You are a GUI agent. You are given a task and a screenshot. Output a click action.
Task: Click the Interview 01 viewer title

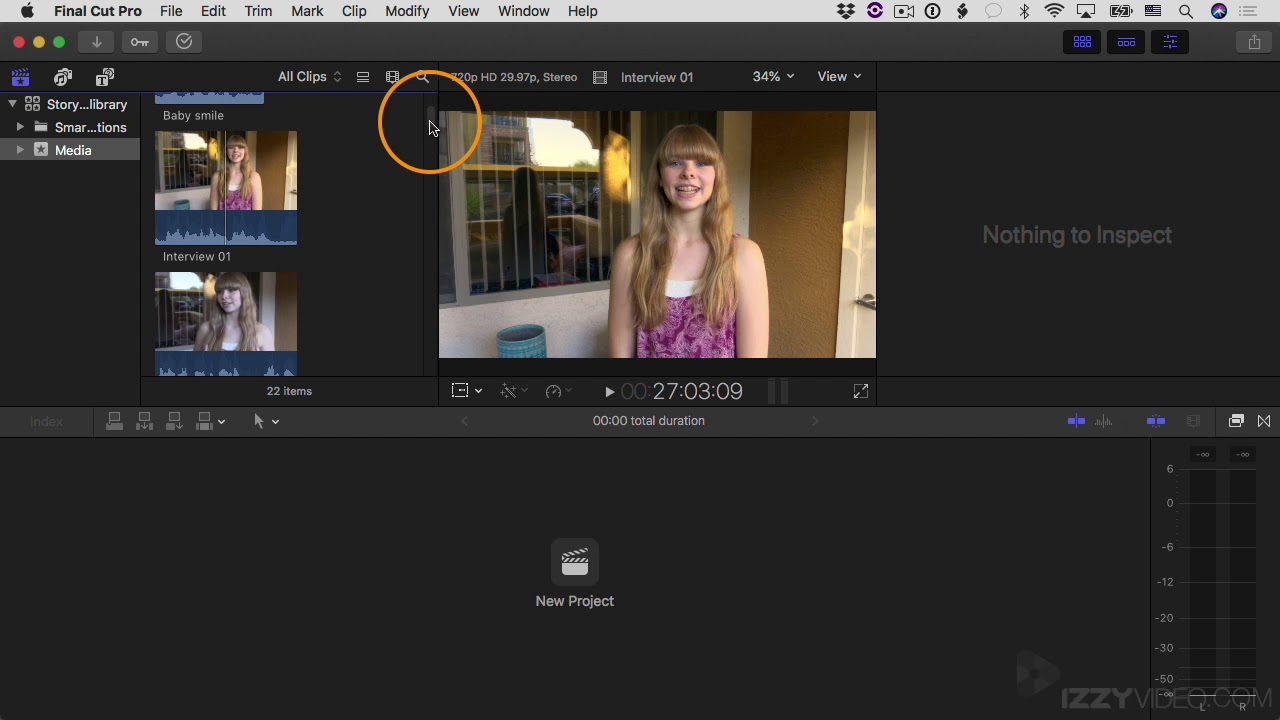[656, 77]
